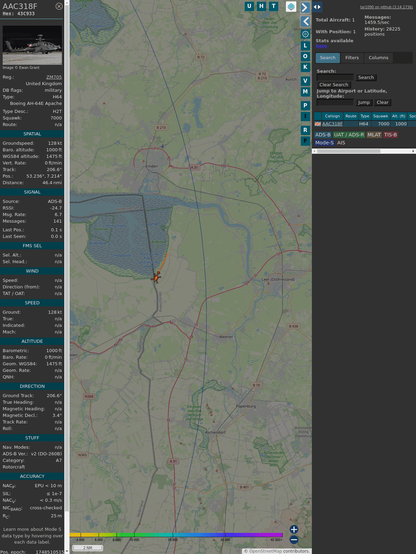Screen dimensions: 416x554
Task: Open the settings gear icon
Action: 305,34
